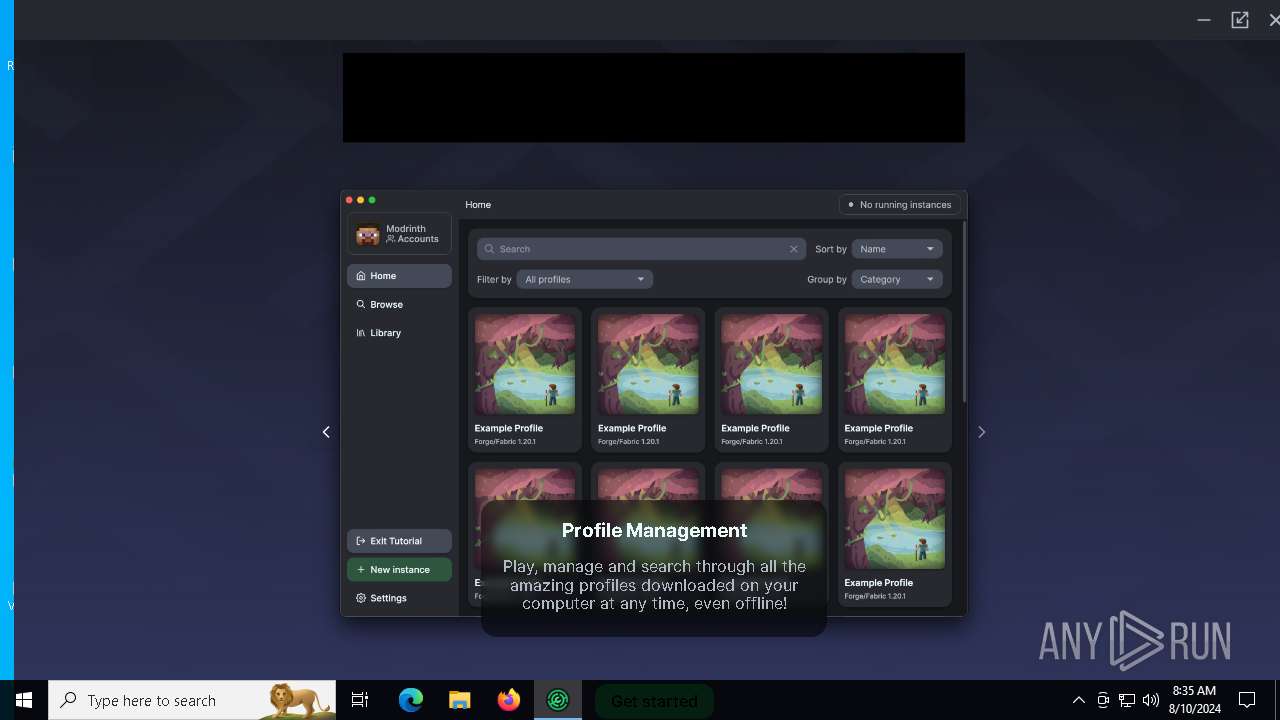
Task: Clear search with X icon
Action: click(794, 249)
